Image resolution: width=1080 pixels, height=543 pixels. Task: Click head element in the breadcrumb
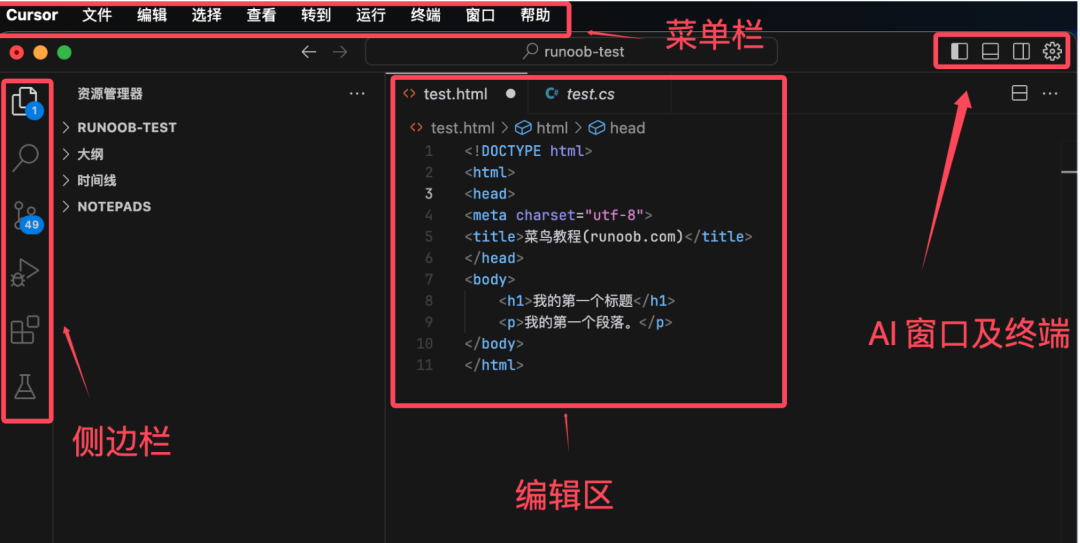(617, 128)
